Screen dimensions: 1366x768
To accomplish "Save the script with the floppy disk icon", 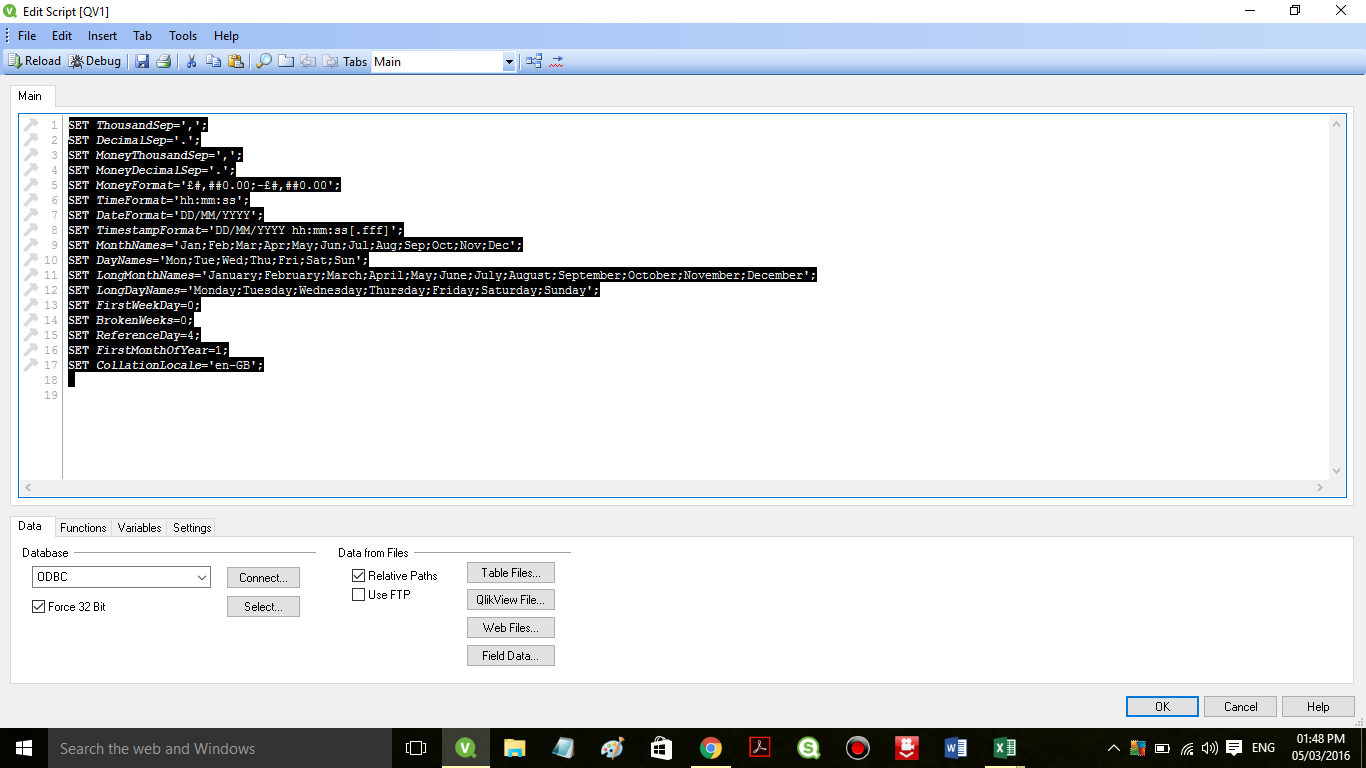I will click(142, 61).
